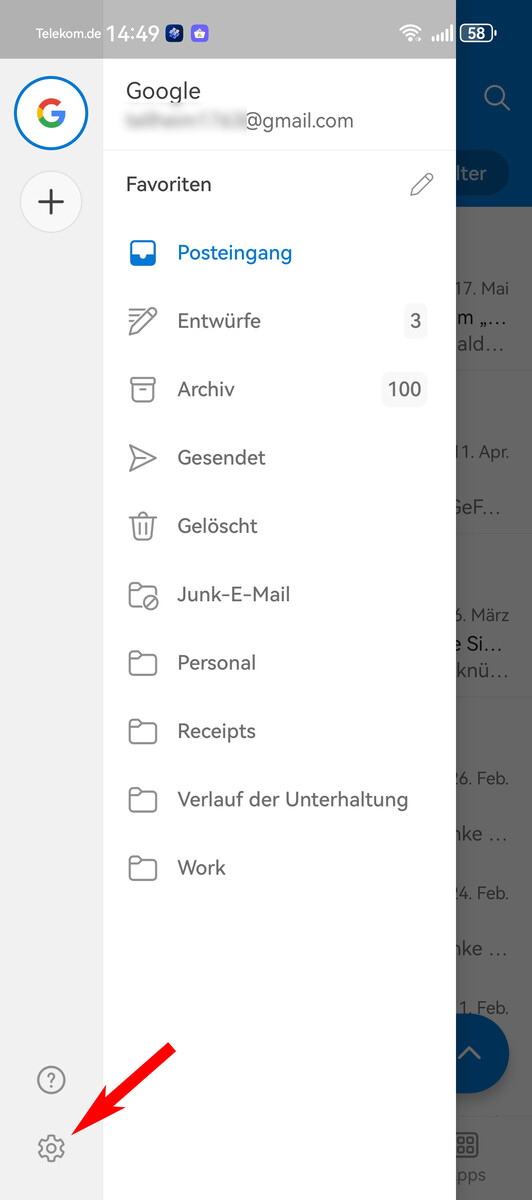Viewport: 532px width, 1200px height.
Task: Open the Work folder
Action: [279, 868]
